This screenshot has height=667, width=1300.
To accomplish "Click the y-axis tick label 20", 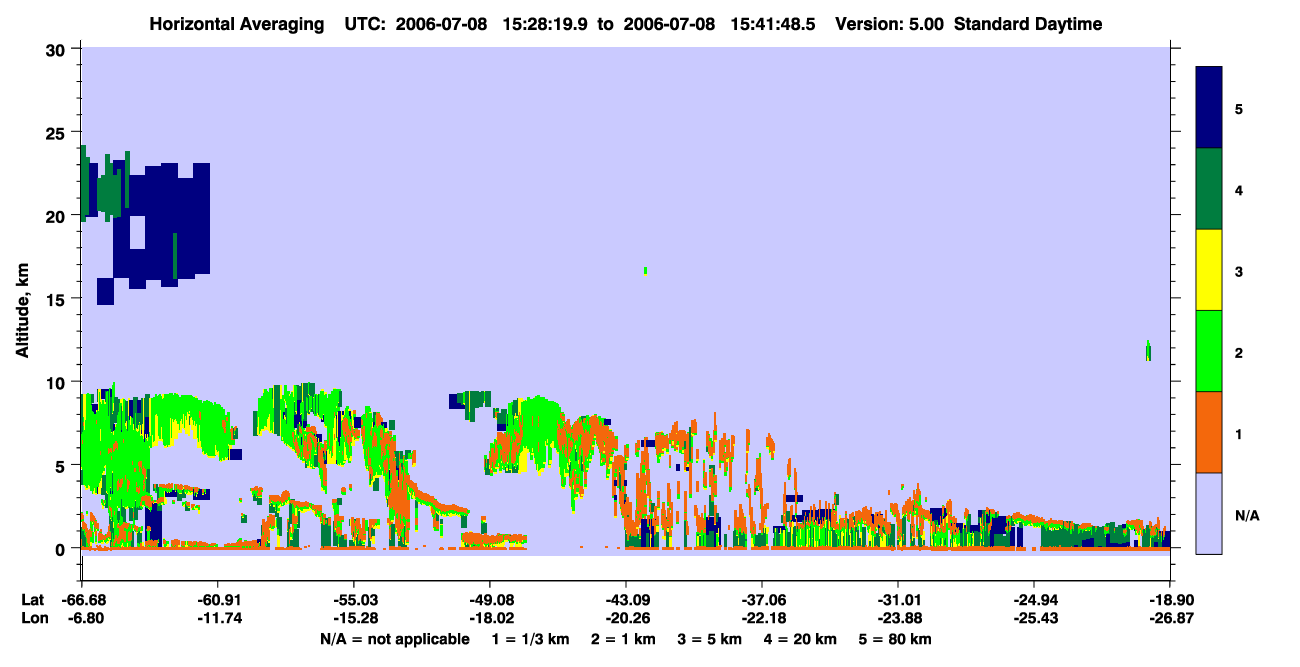I will click(58, 216).
